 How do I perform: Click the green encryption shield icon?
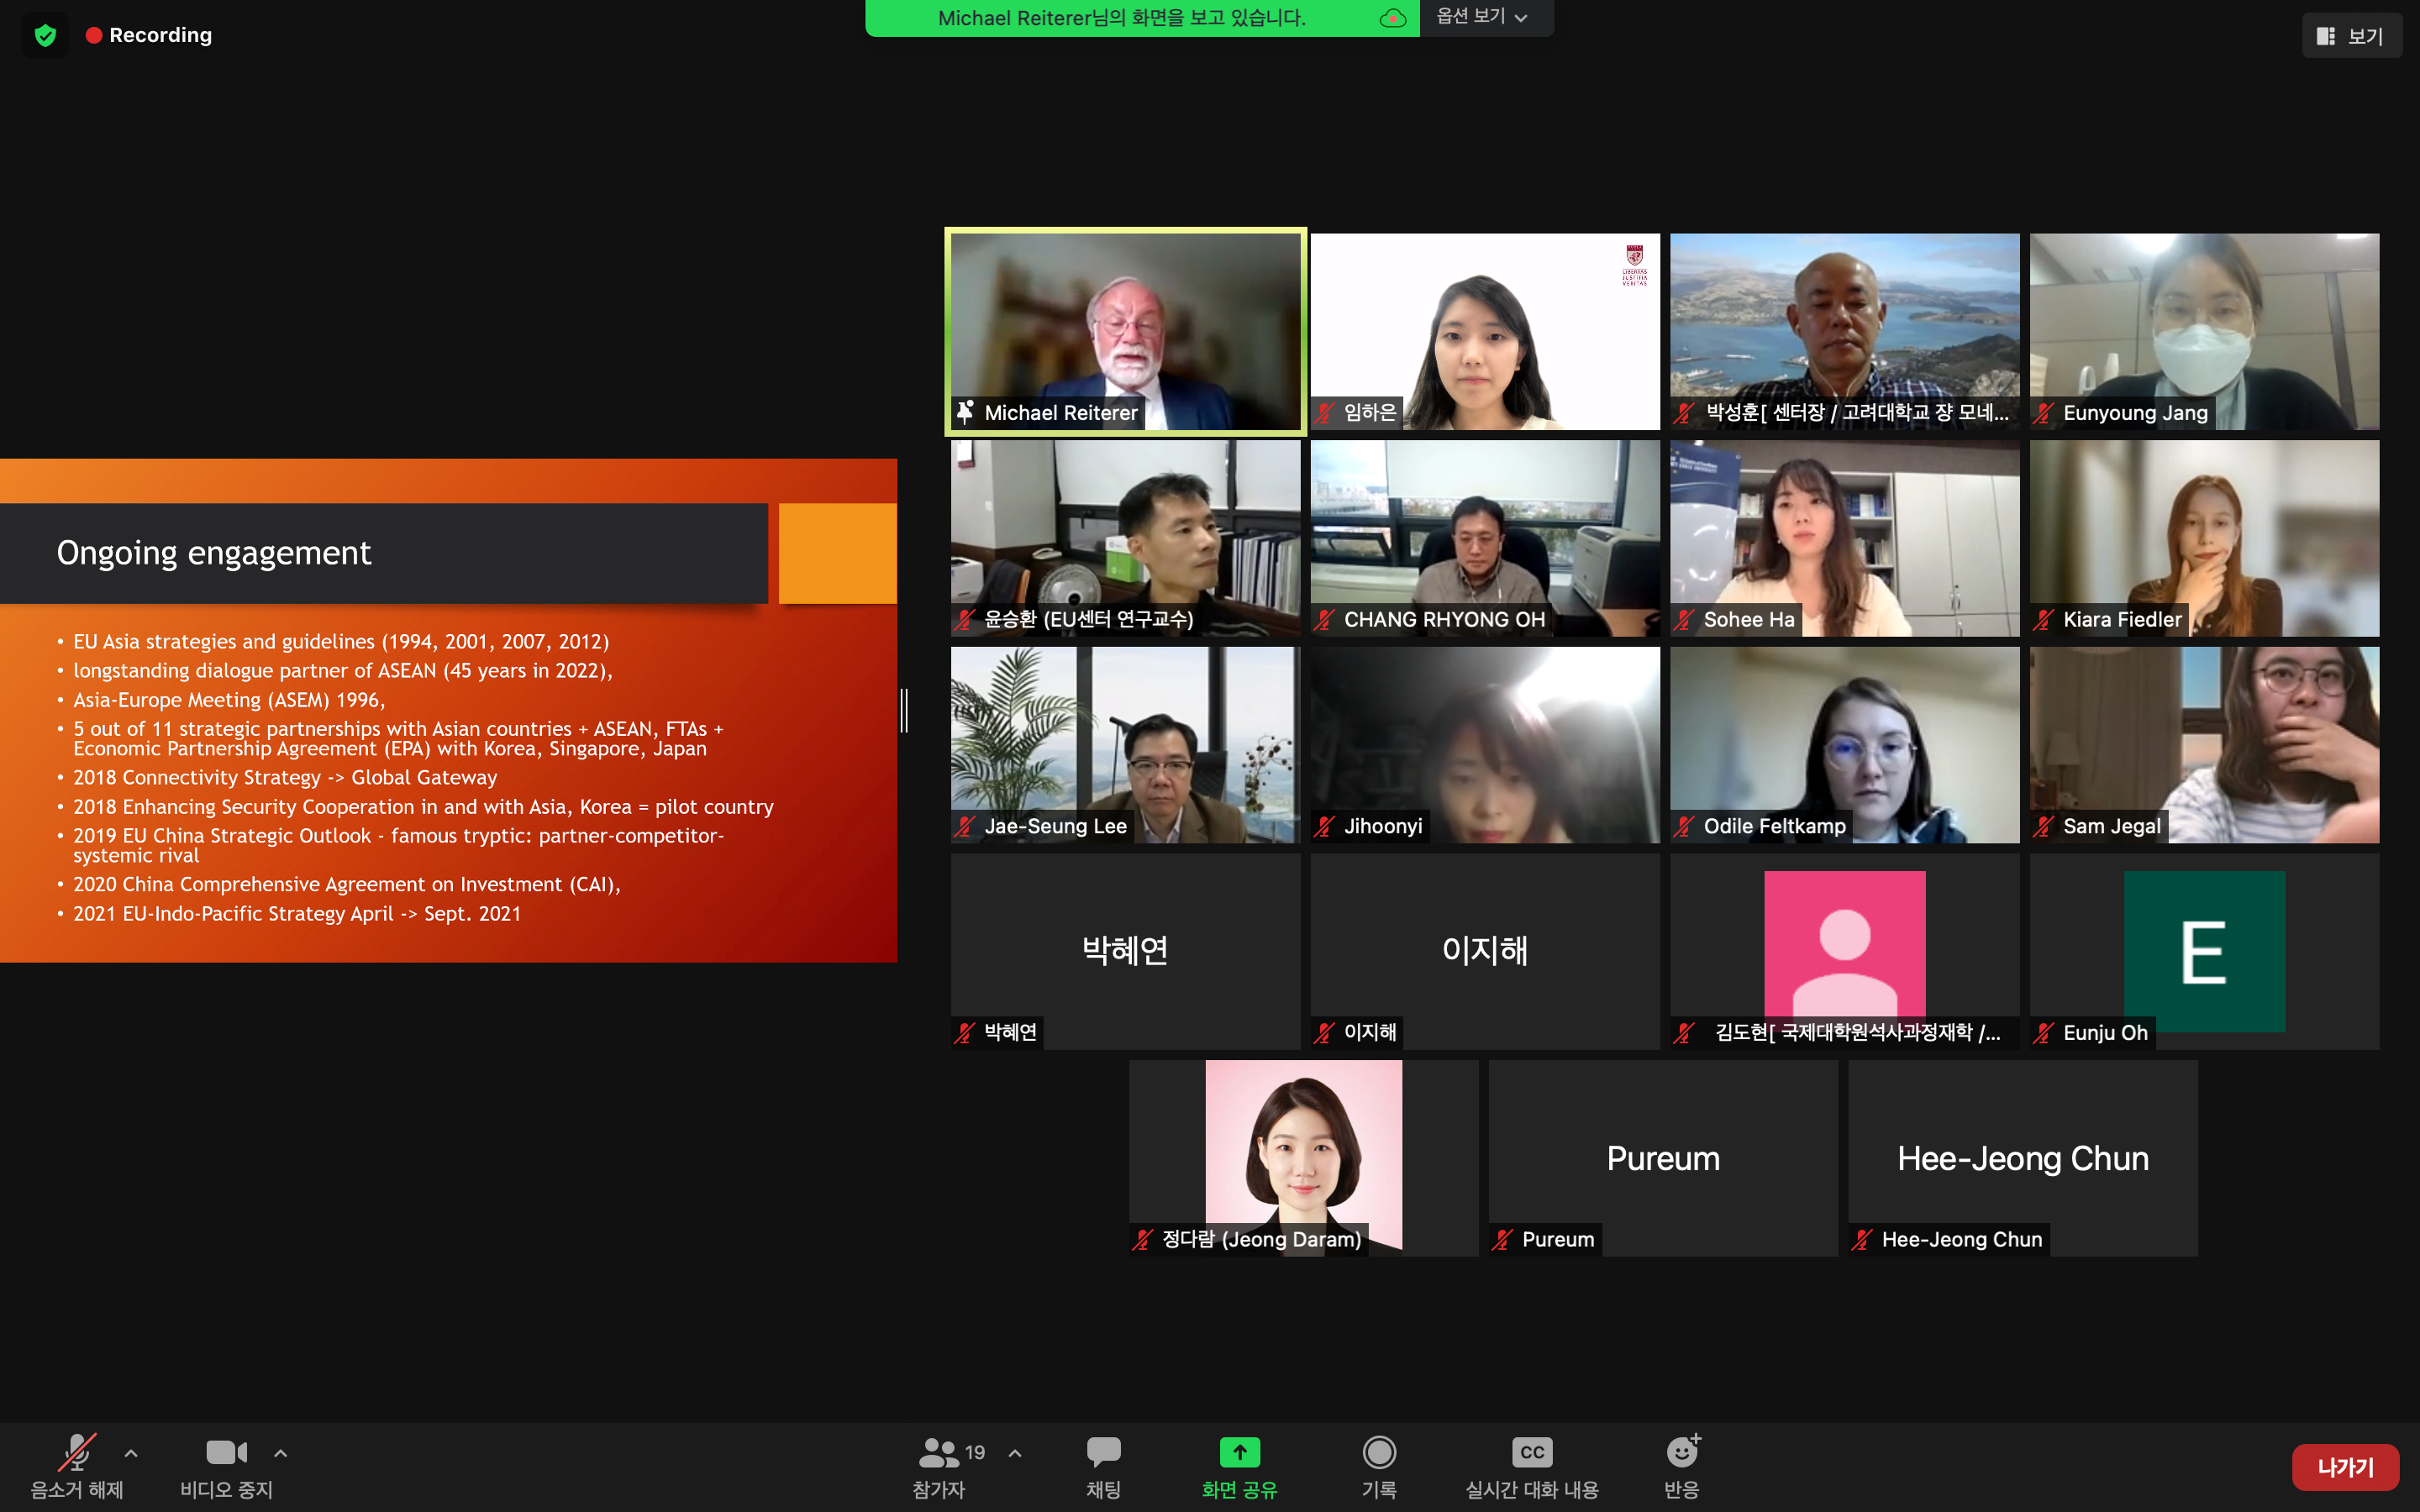pos(45,36)
